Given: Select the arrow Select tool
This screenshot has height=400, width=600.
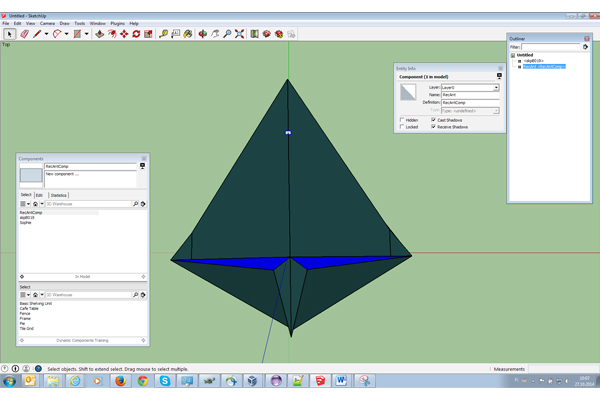Looking at the screenshot, I should pos(9,34).
